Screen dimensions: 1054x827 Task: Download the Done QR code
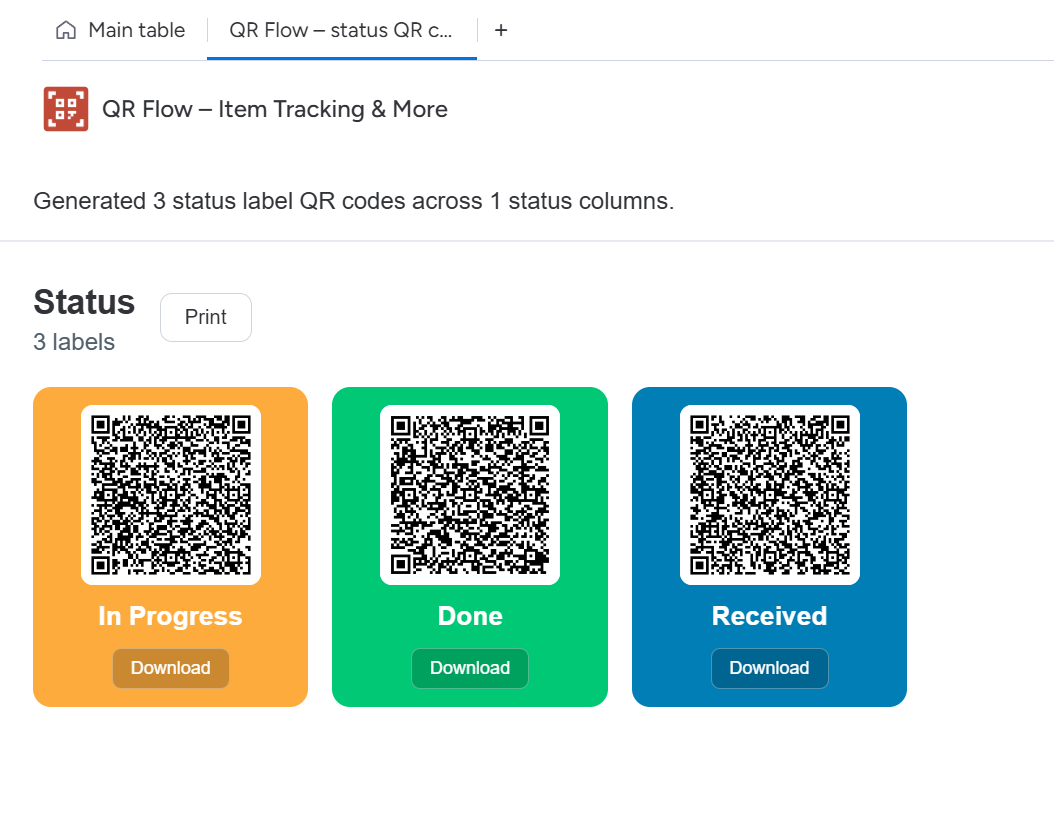pos(469,668)
